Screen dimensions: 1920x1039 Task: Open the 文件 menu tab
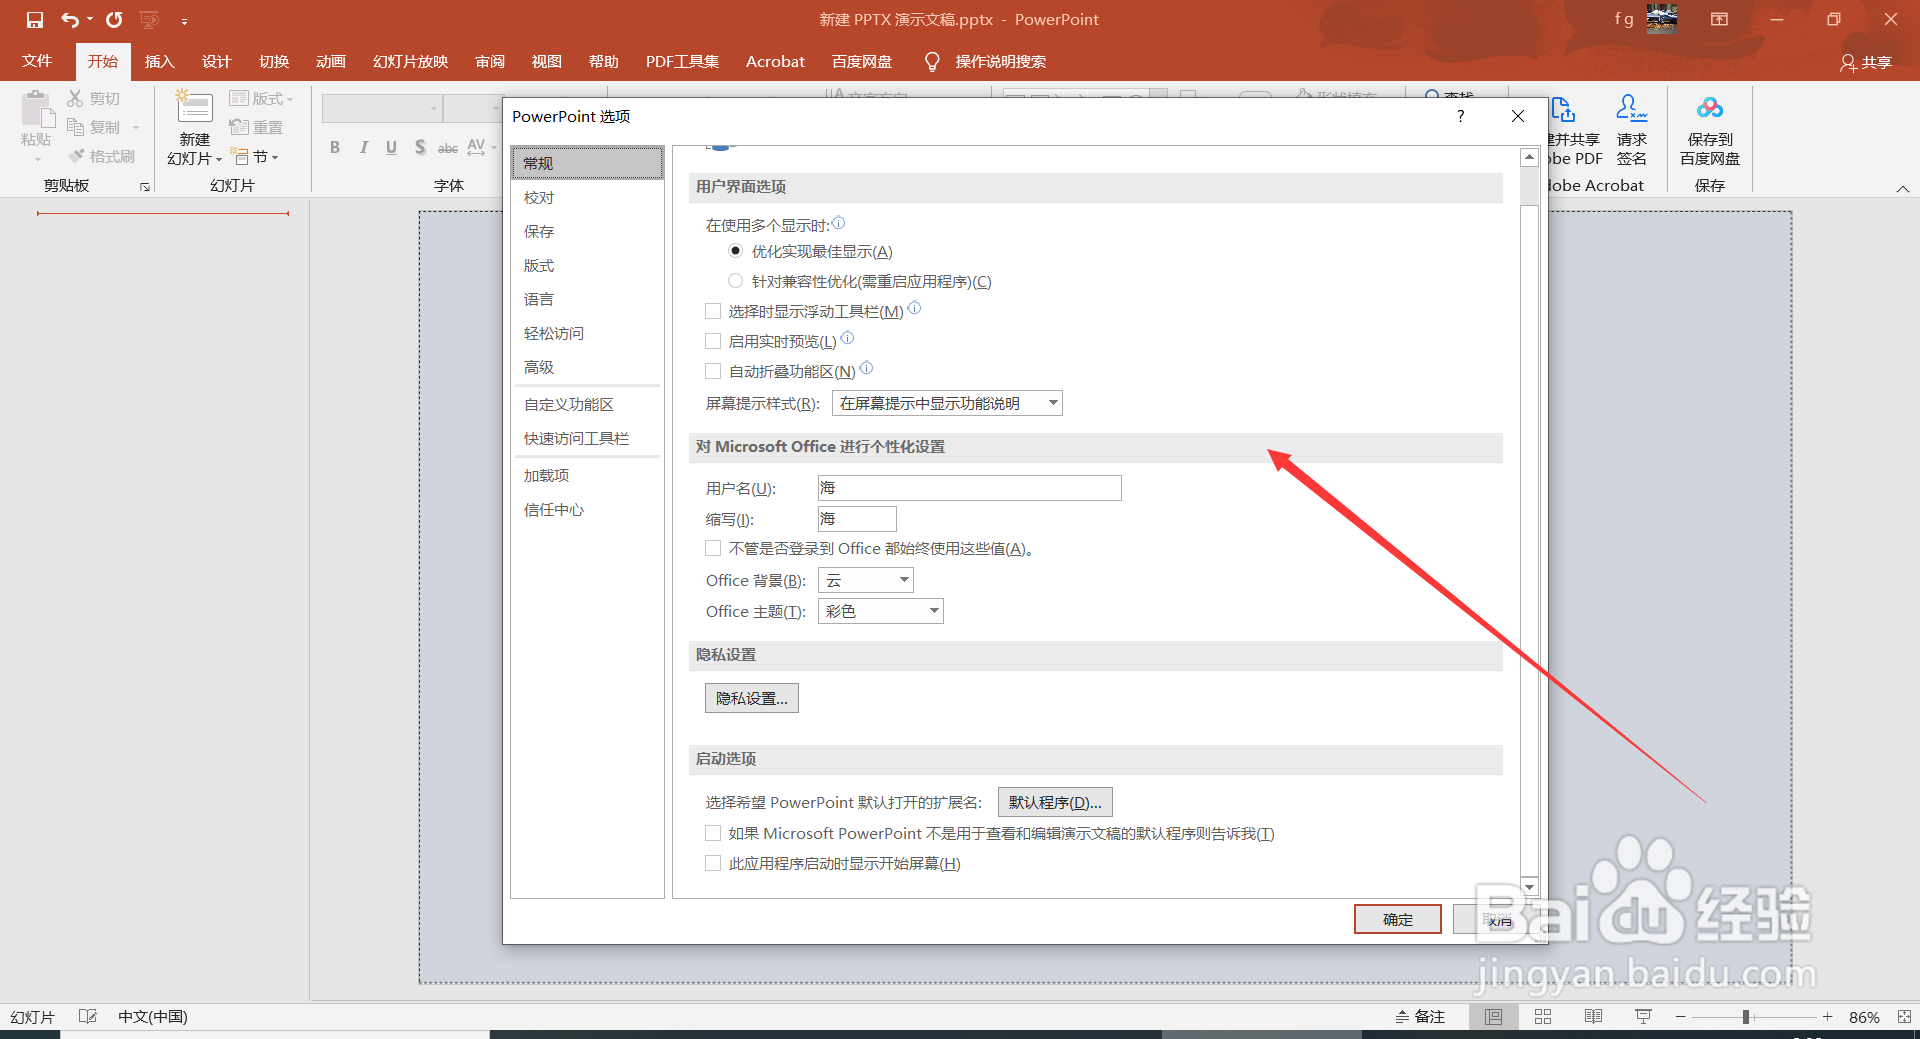37,62
